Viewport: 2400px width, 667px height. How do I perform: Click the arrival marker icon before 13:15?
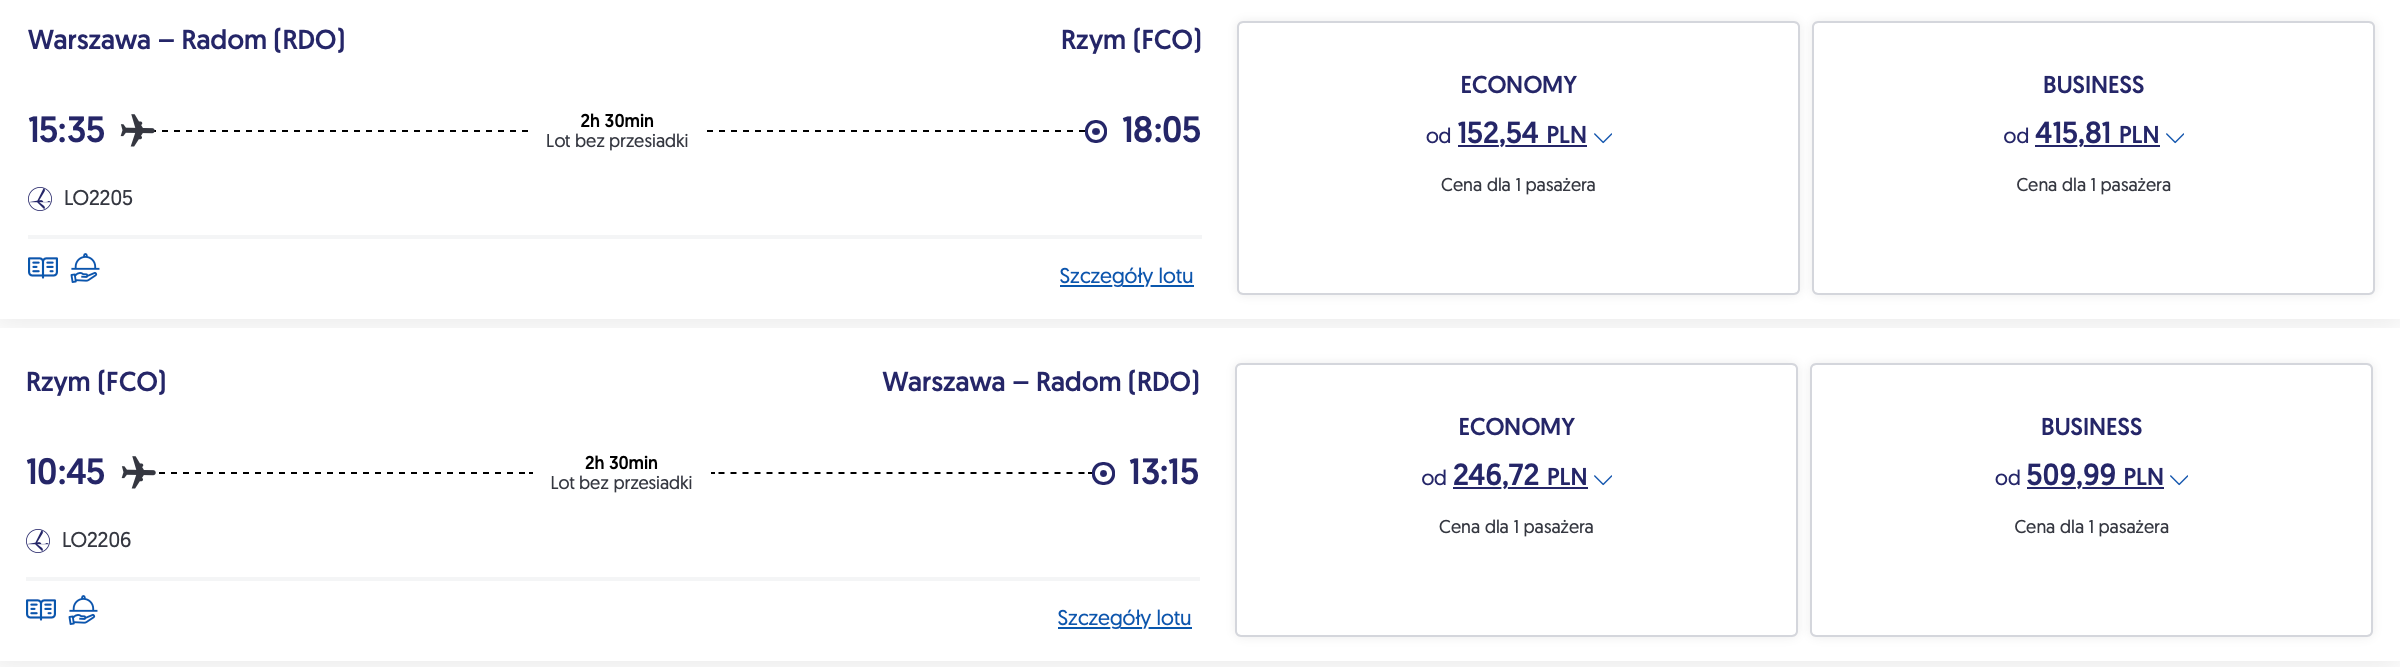point(1103,473)
